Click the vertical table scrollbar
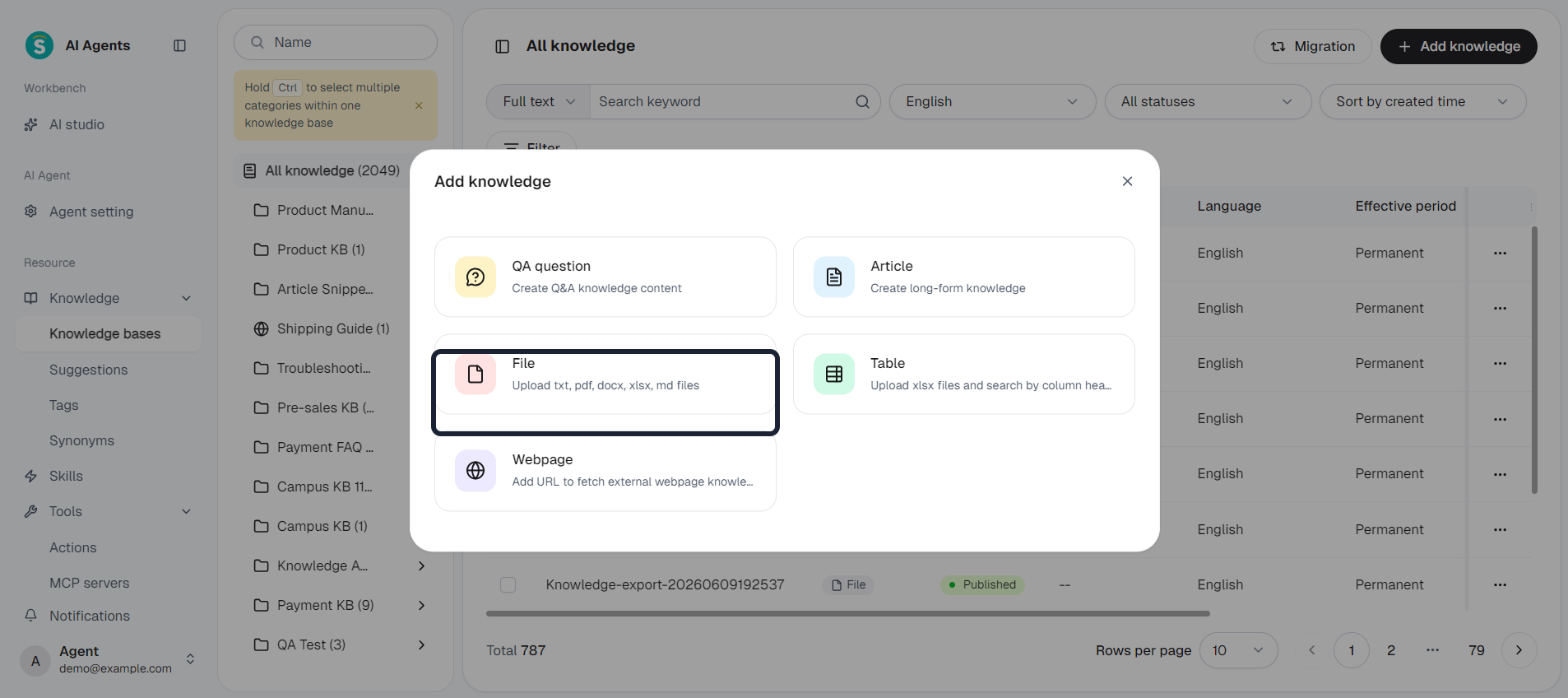Viewport: 1568px width, 698px height. pyautogui.click(x=1535, y=360)
